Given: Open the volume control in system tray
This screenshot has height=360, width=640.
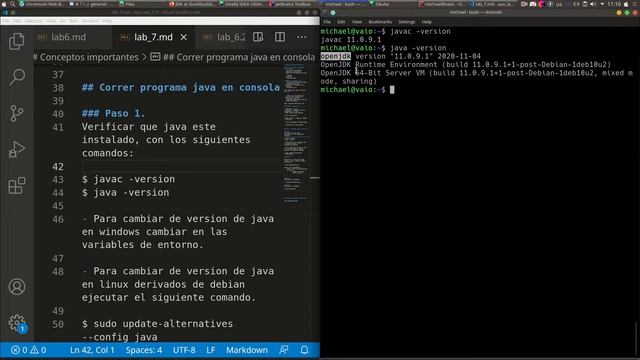Looking at the screenshot, I should coord(593,4).
